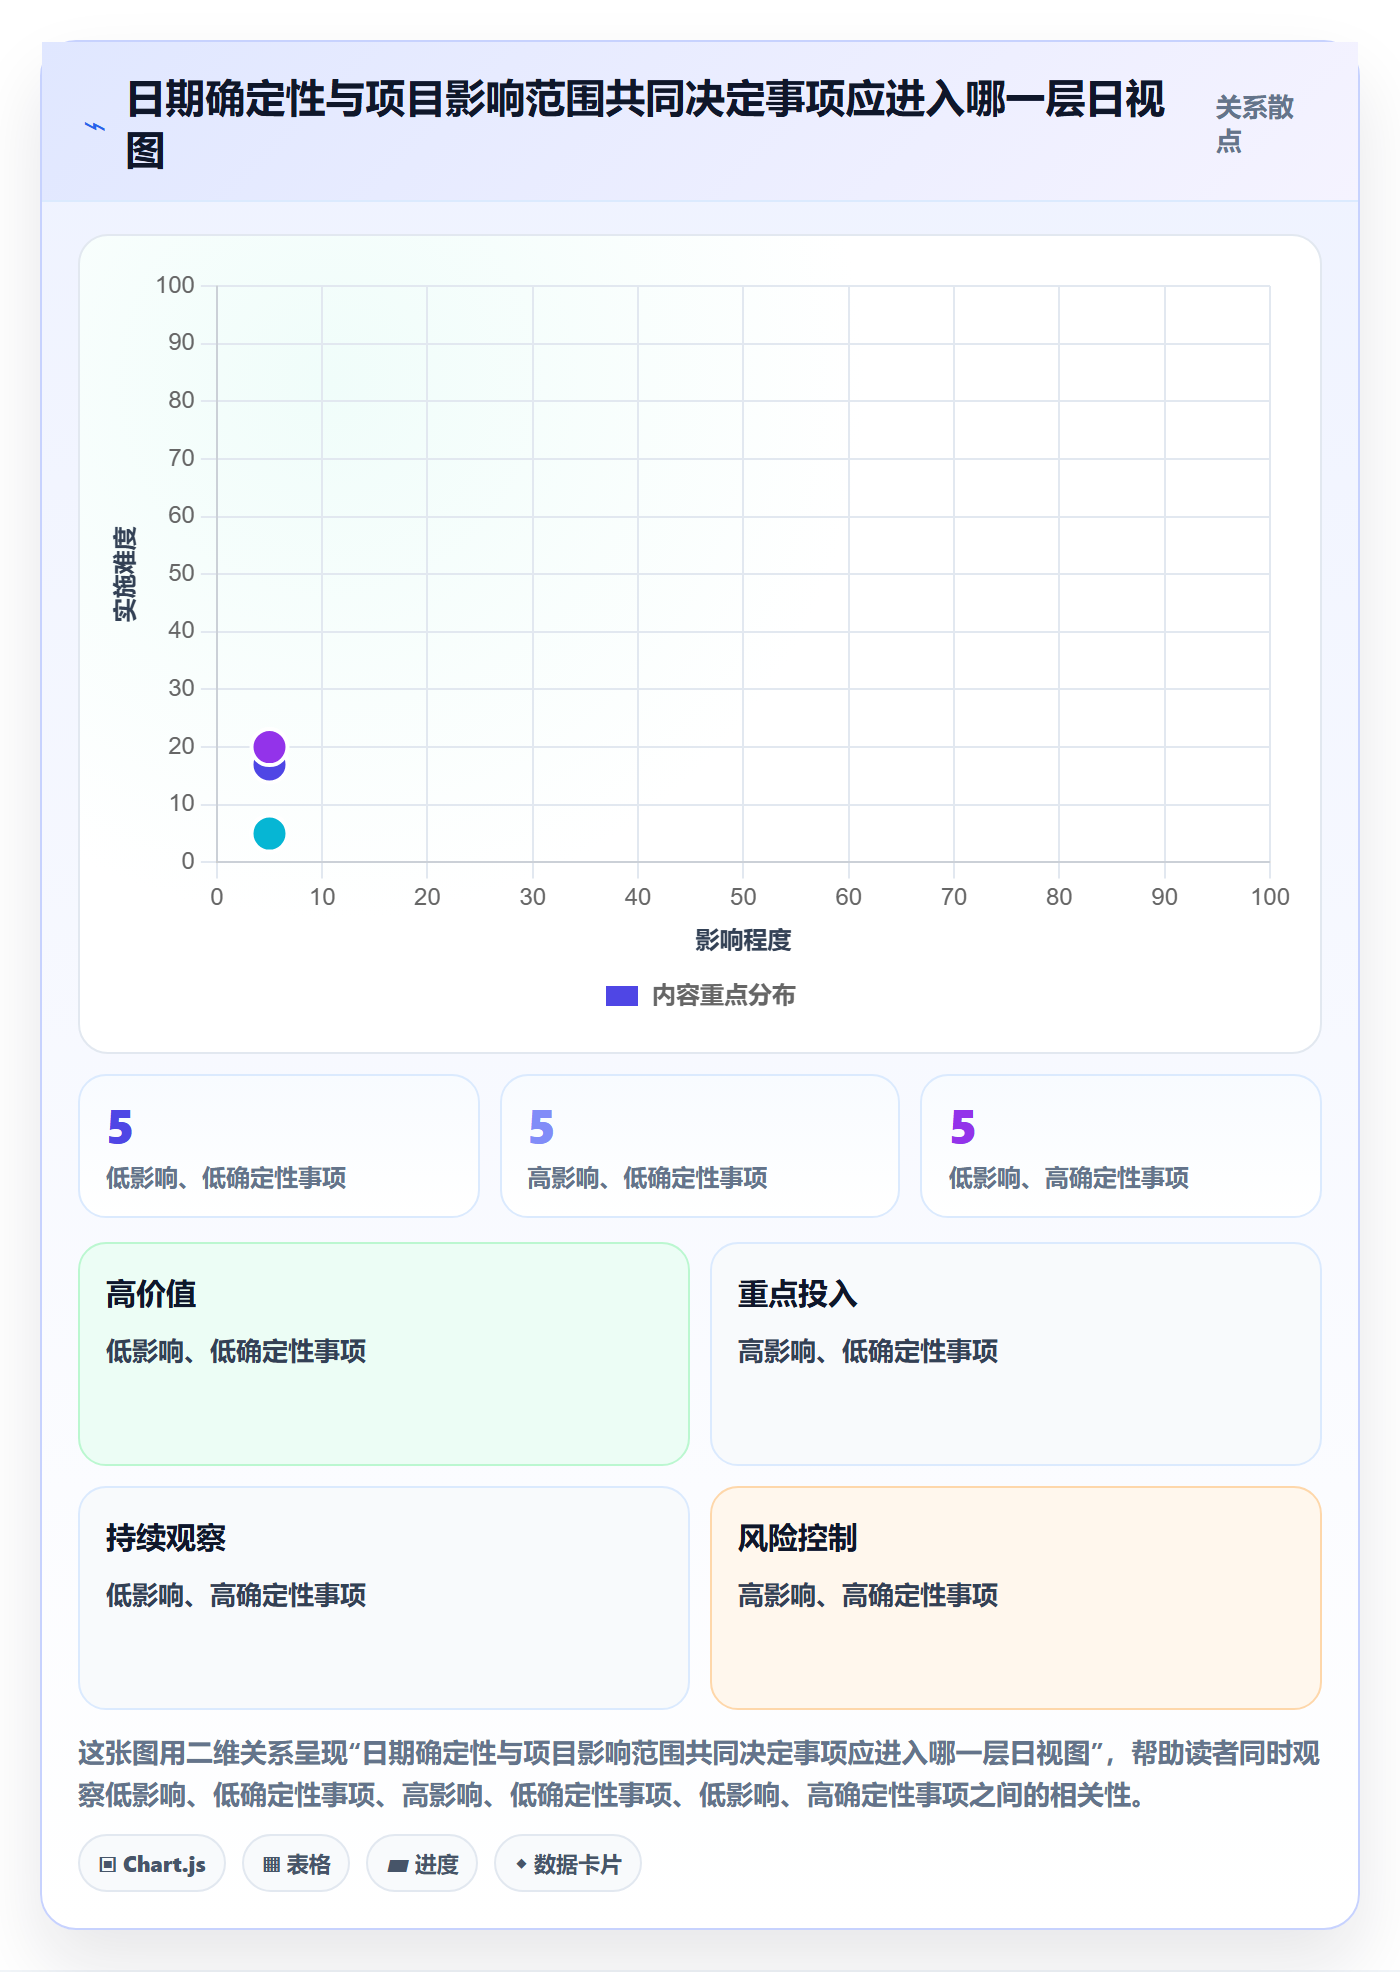Click the 内容重点分布 legend label
1400x1972 pixels.
[x=723, y=996]
